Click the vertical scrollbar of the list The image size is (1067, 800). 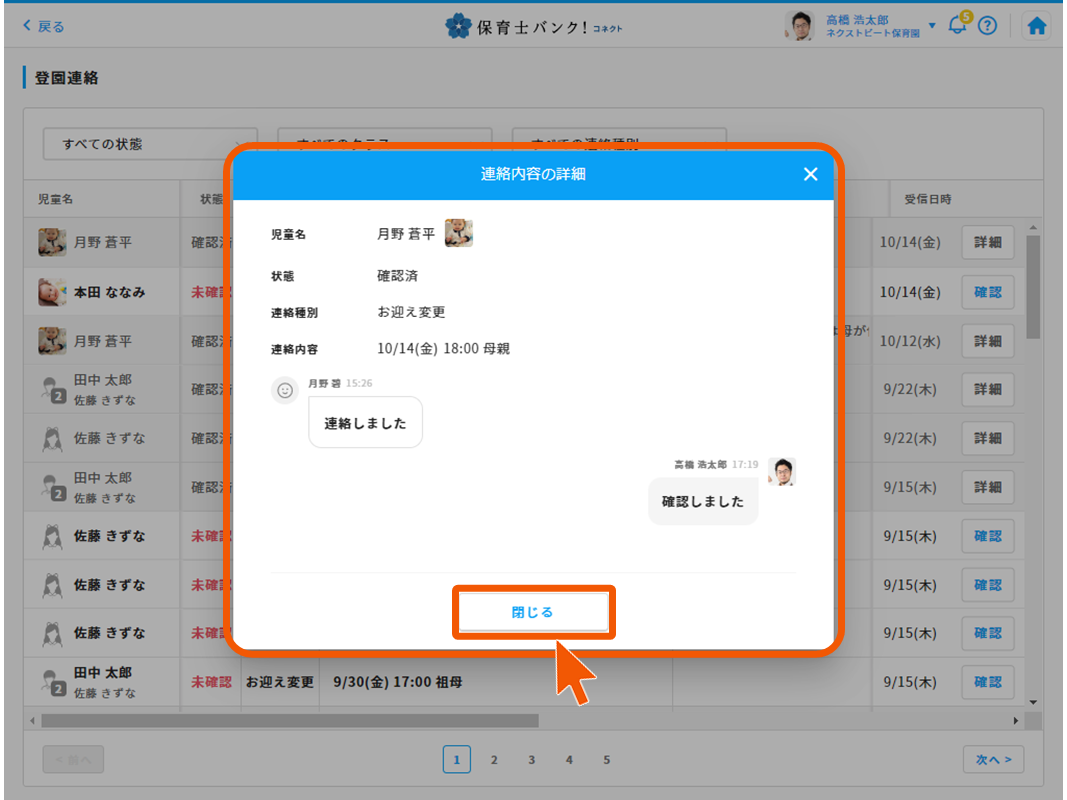click(1032, 290)
